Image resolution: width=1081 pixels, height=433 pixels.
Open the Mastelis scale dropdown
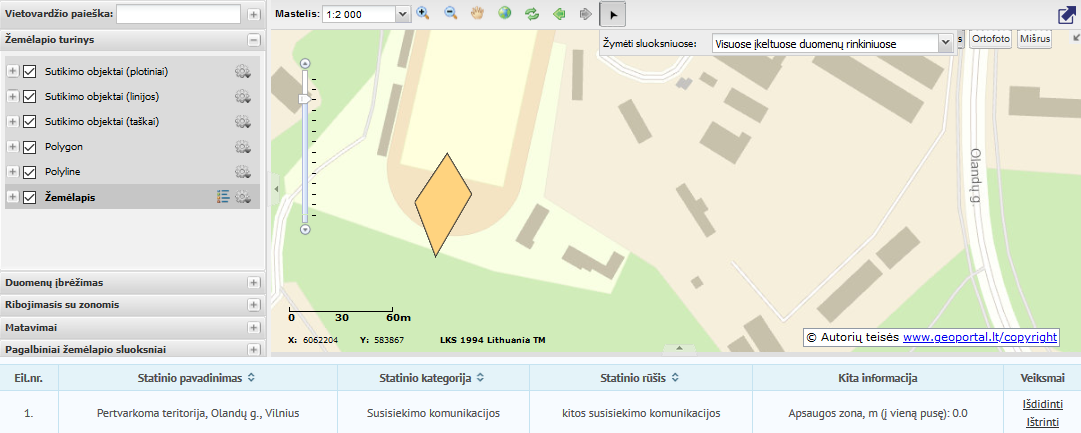pos(402,15)
